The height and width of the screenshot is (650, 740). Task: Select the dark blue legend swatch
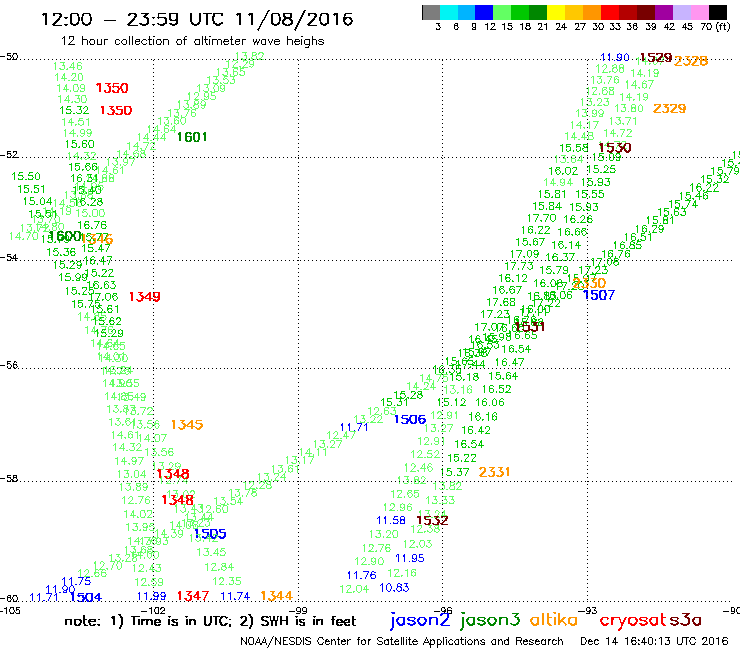485,12
